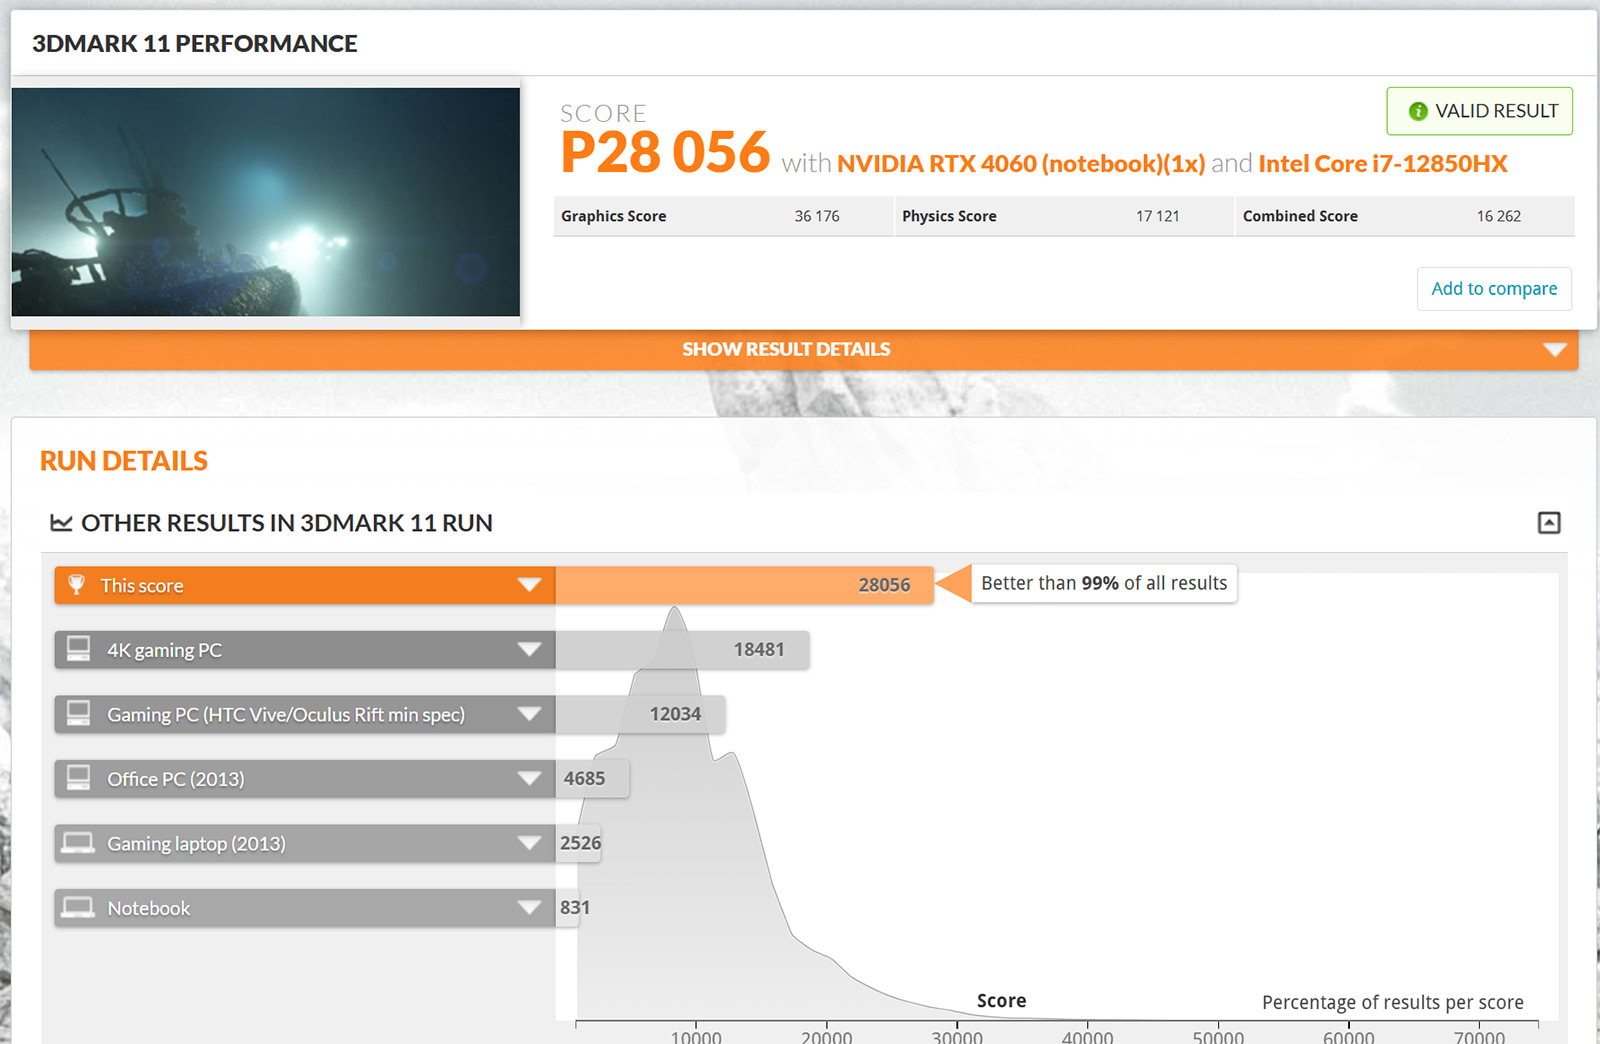Open the NVIDIA RTX 4060 (notebook) link
This screenshot has width=1600, height=1044.
pyautogui.click(x=1021, y=164)
